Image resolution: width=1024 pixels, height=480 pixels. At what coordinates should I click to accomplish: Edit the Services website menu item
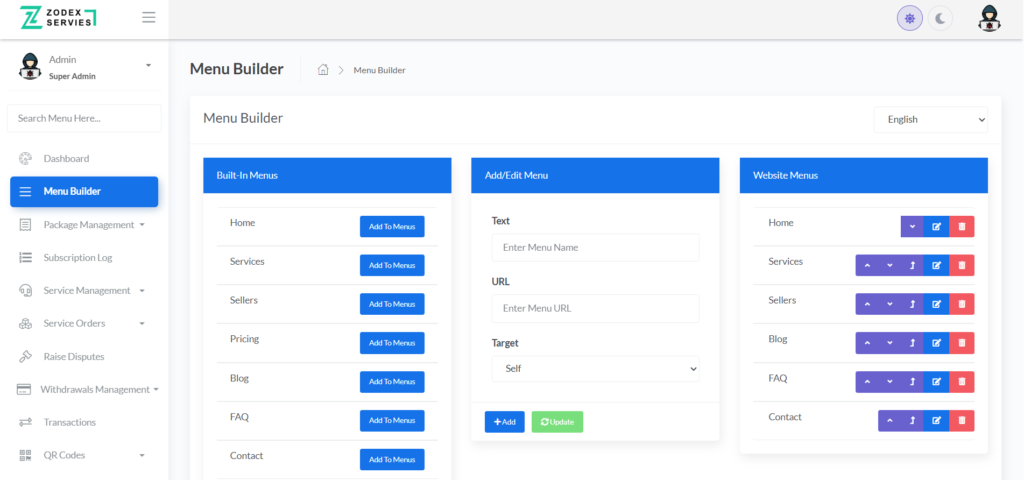(x=936, y=265)
